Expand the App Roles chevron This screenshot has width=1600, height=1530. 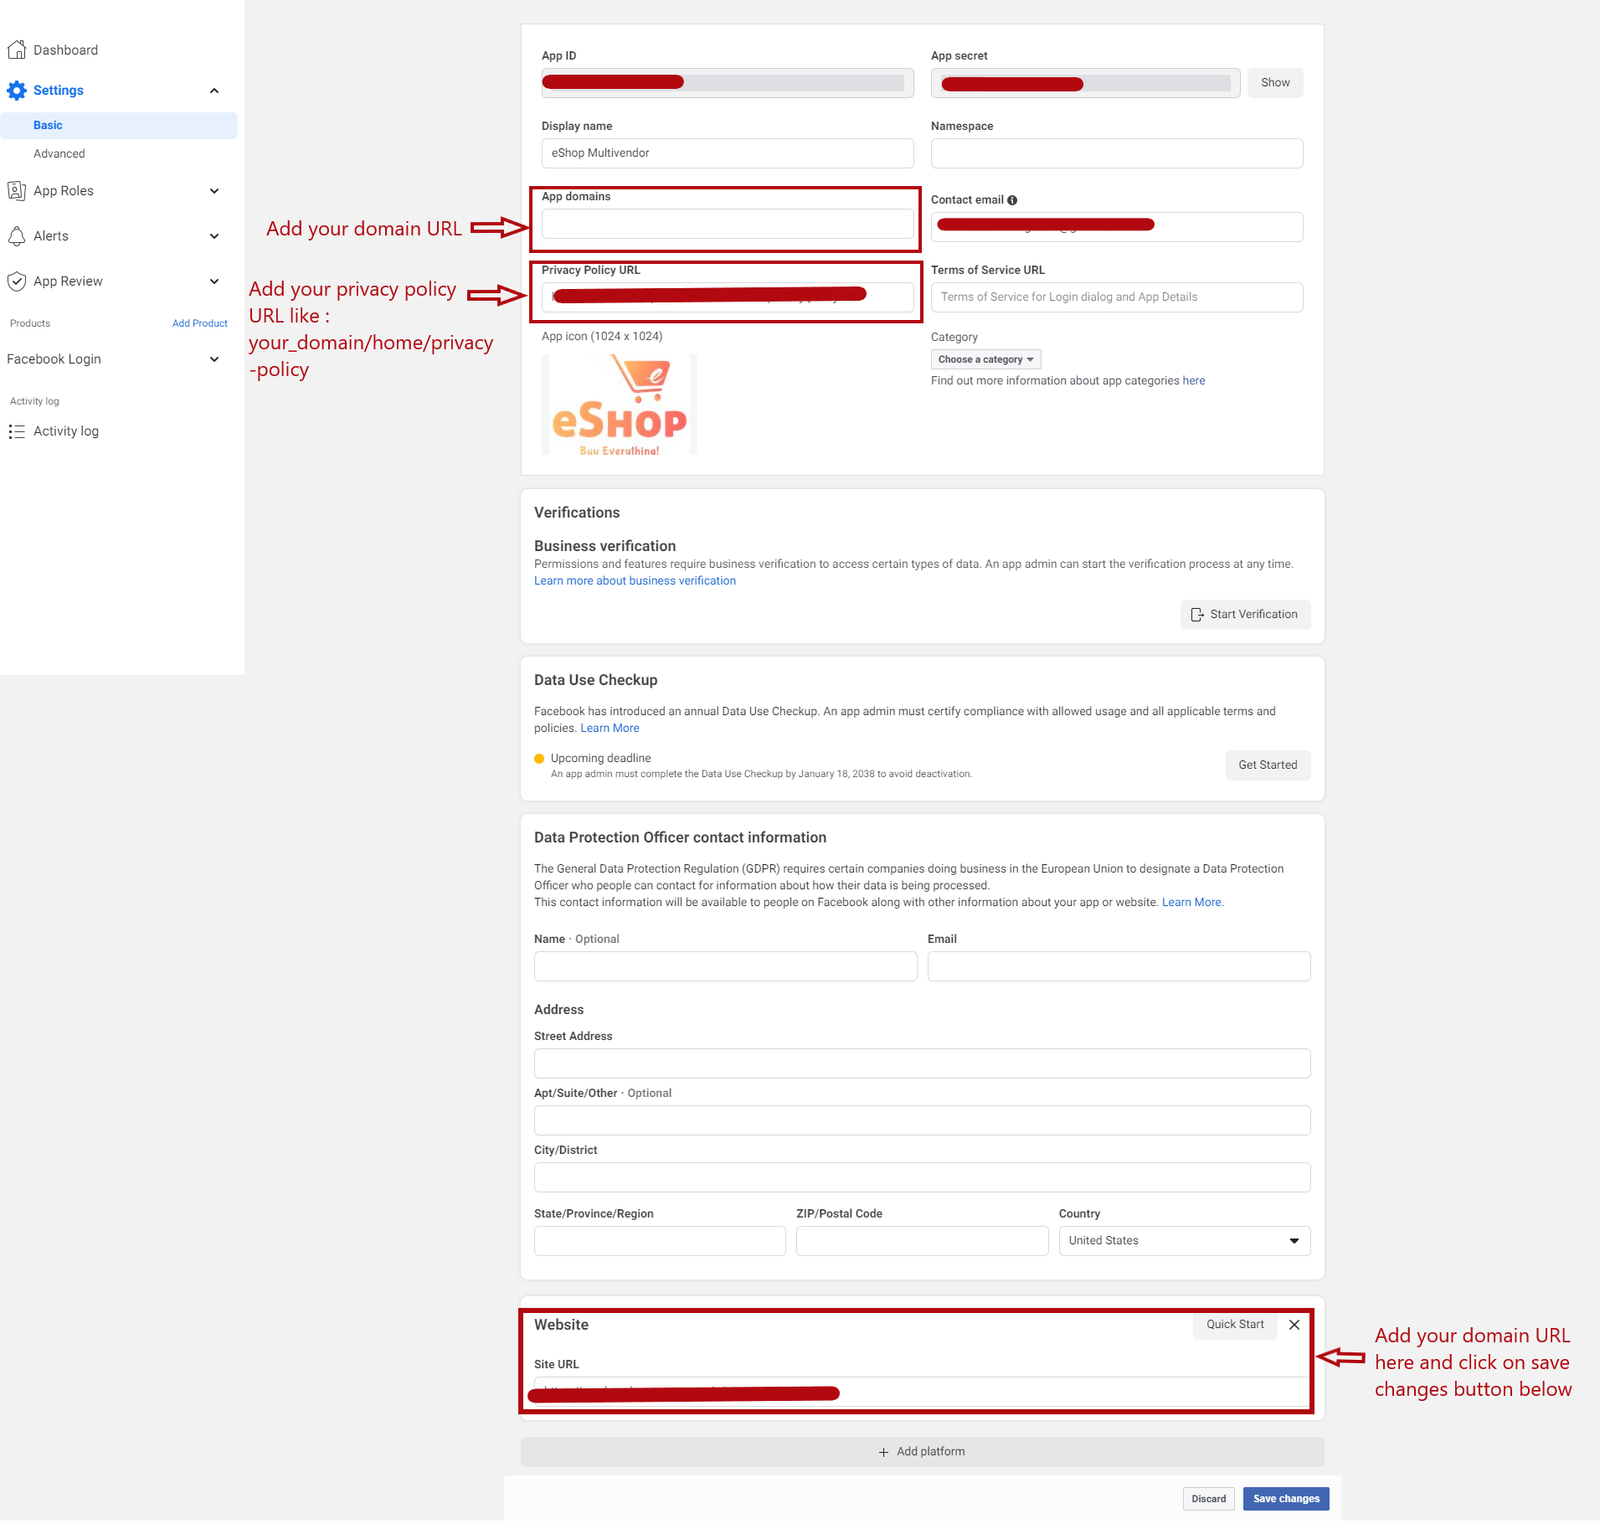(214, 191)
